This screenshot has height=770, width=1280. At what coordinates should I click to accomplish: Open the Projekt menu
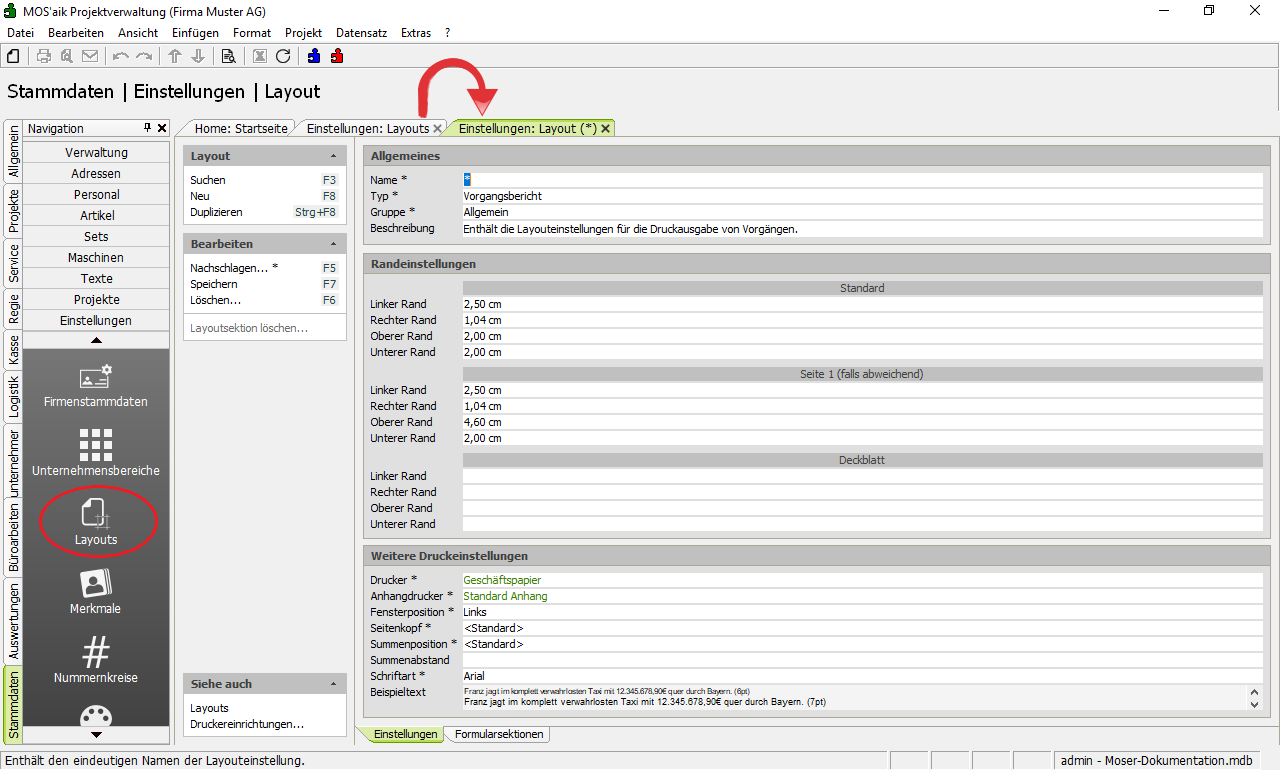pos(304,33)
